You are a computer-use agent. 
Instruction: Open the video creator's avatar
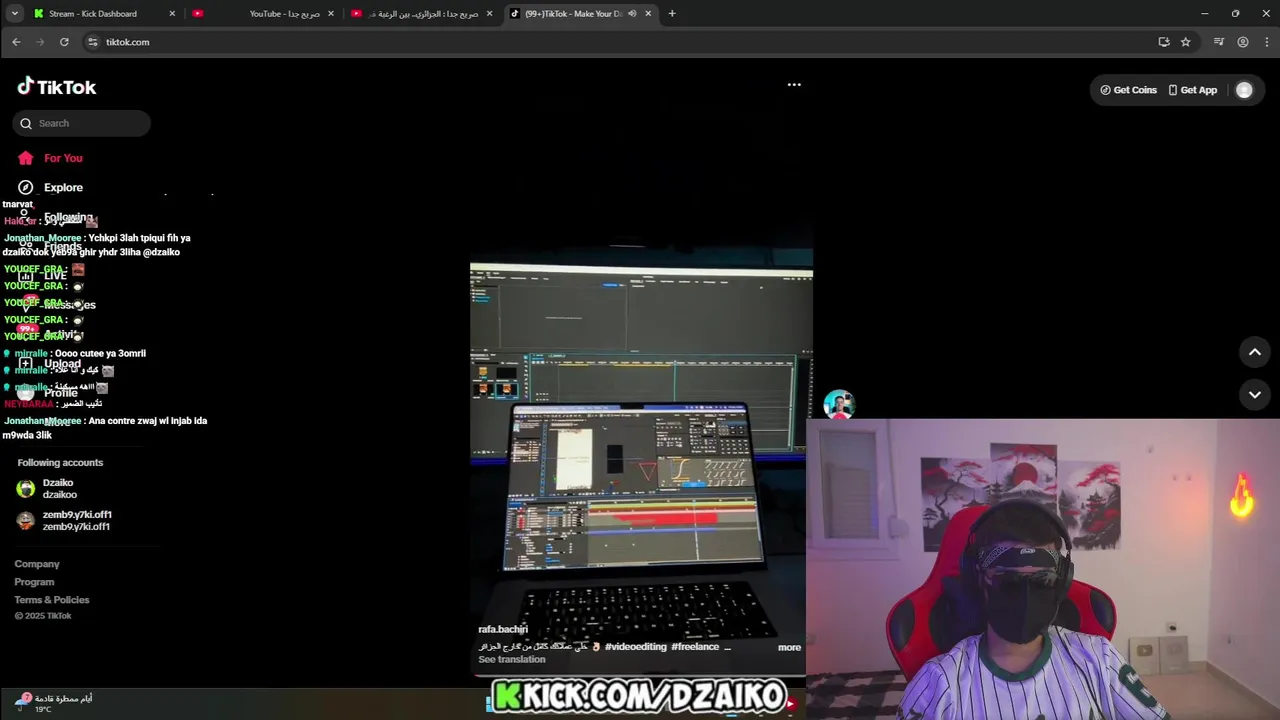point(839,404)
